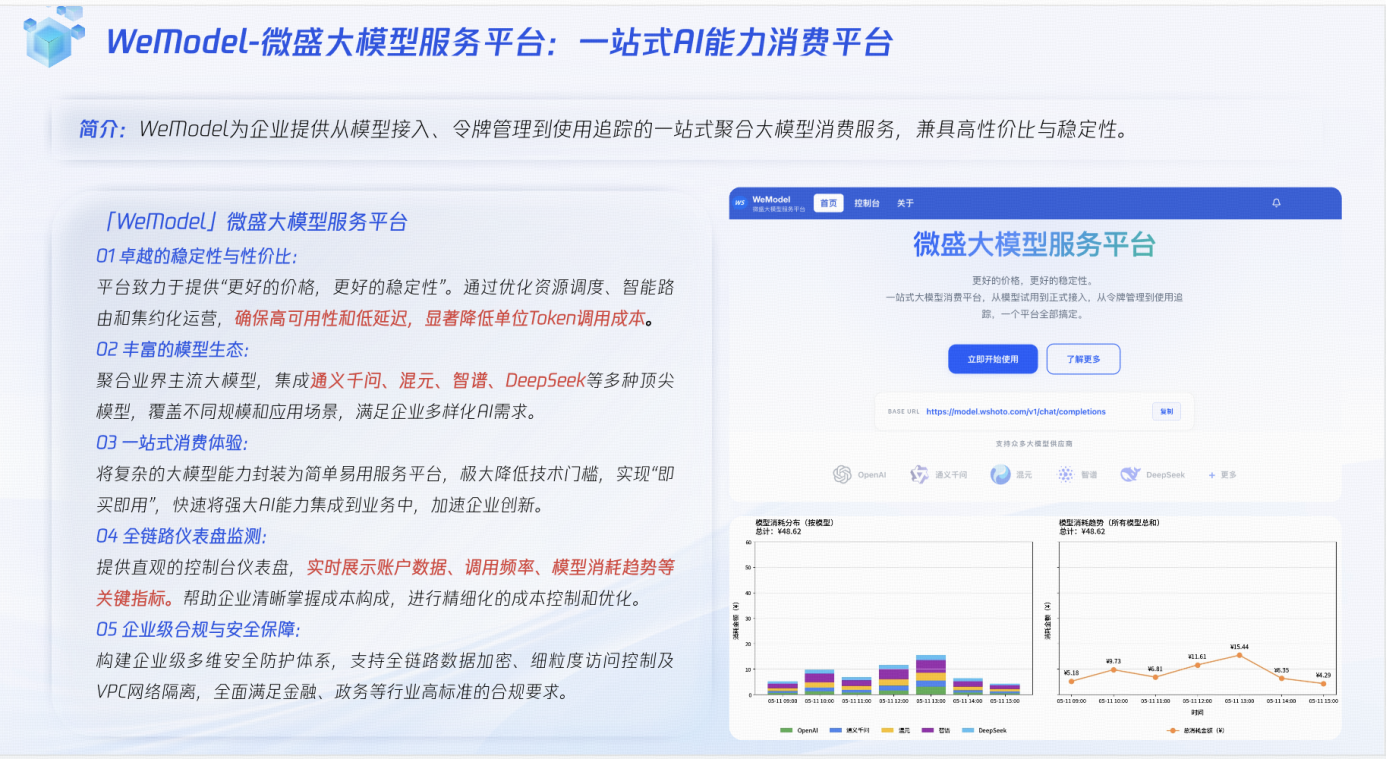Click the 混元 yellow legend swatch
The image size is (1386, 759).
pos(887,730)
